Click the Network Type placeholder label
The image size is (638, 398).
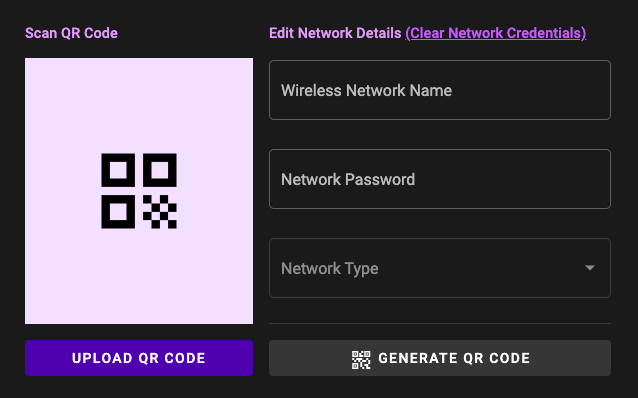tap(330, 269)
